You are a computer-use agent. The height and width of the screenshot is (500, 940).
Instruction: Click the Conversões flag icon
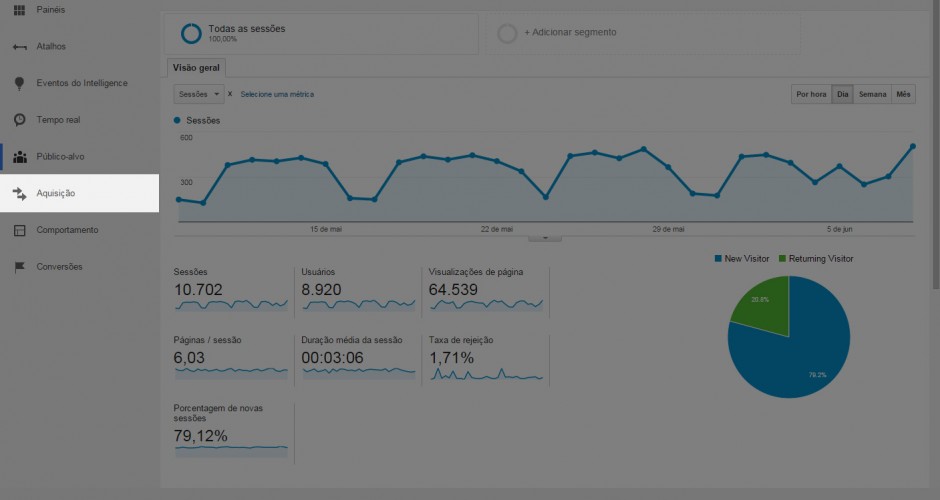pos(19,267)
